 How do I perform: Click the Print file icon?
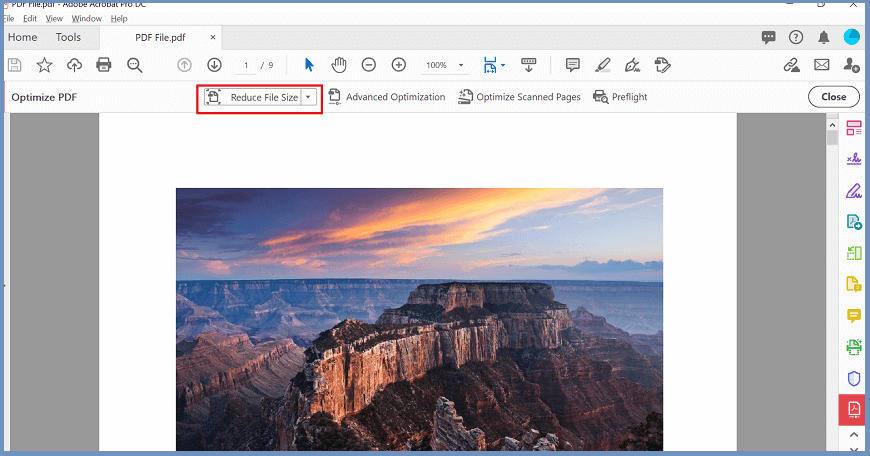(x=103, y=65)
